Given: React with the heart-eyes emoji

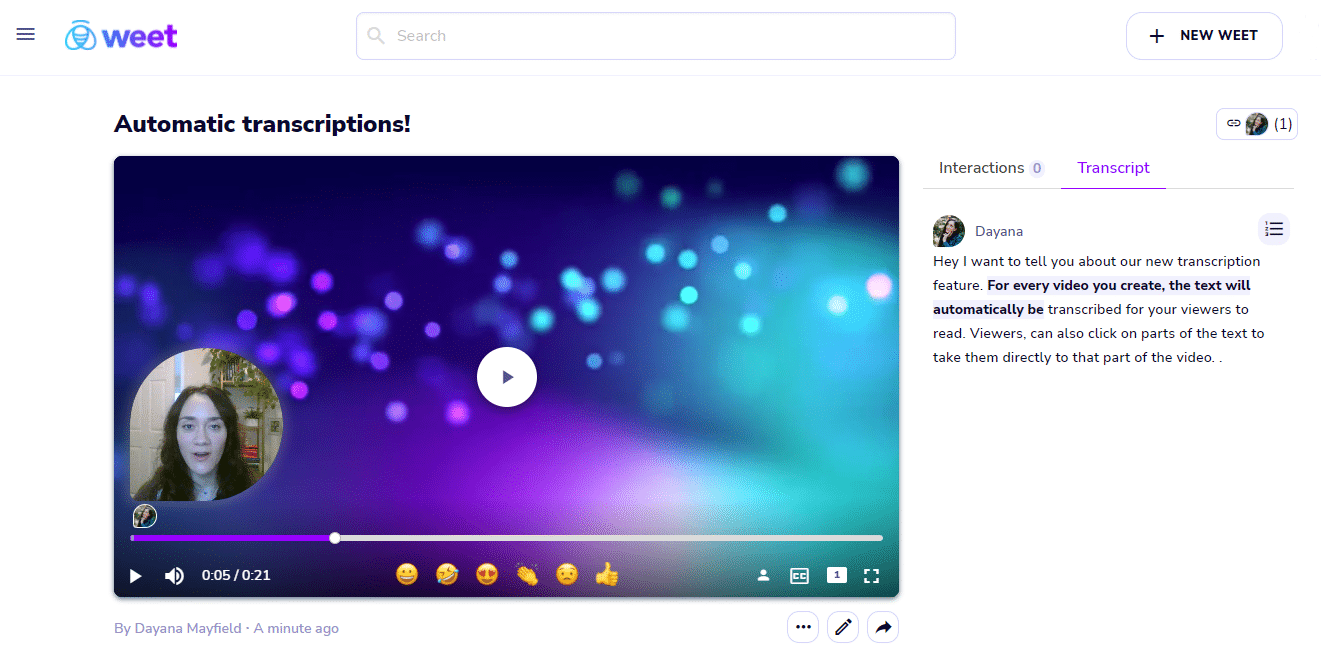Looking at the screenshot, I should 487,575.
